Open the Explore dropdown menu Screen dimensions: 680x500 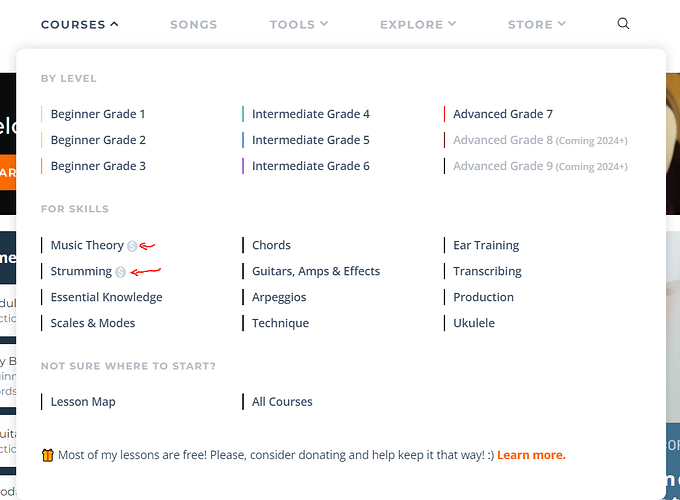(418, 24)
